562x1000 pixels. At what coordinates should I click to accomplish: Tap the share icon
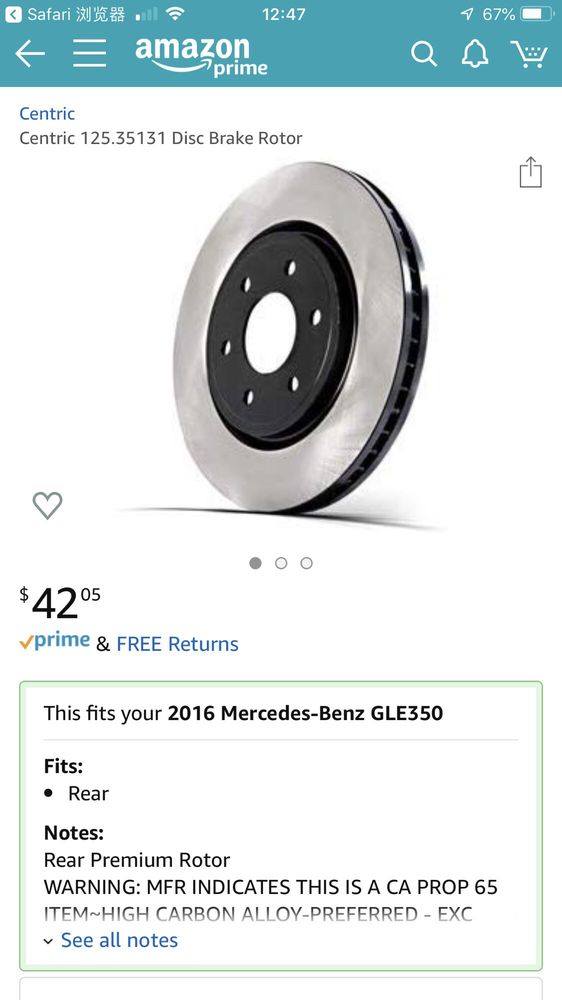(530, 172)
